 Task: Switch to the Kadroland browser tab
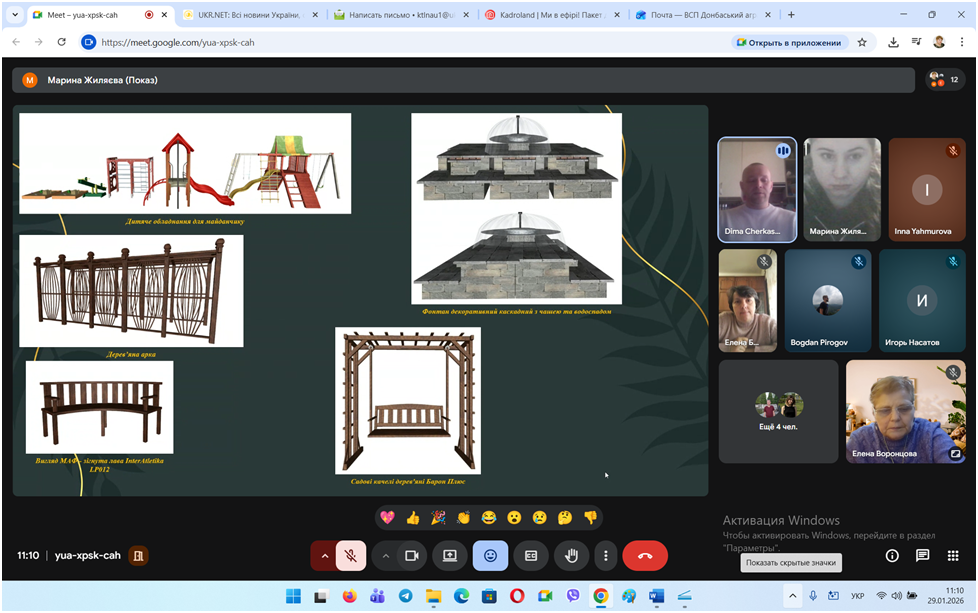click(545, 15)
